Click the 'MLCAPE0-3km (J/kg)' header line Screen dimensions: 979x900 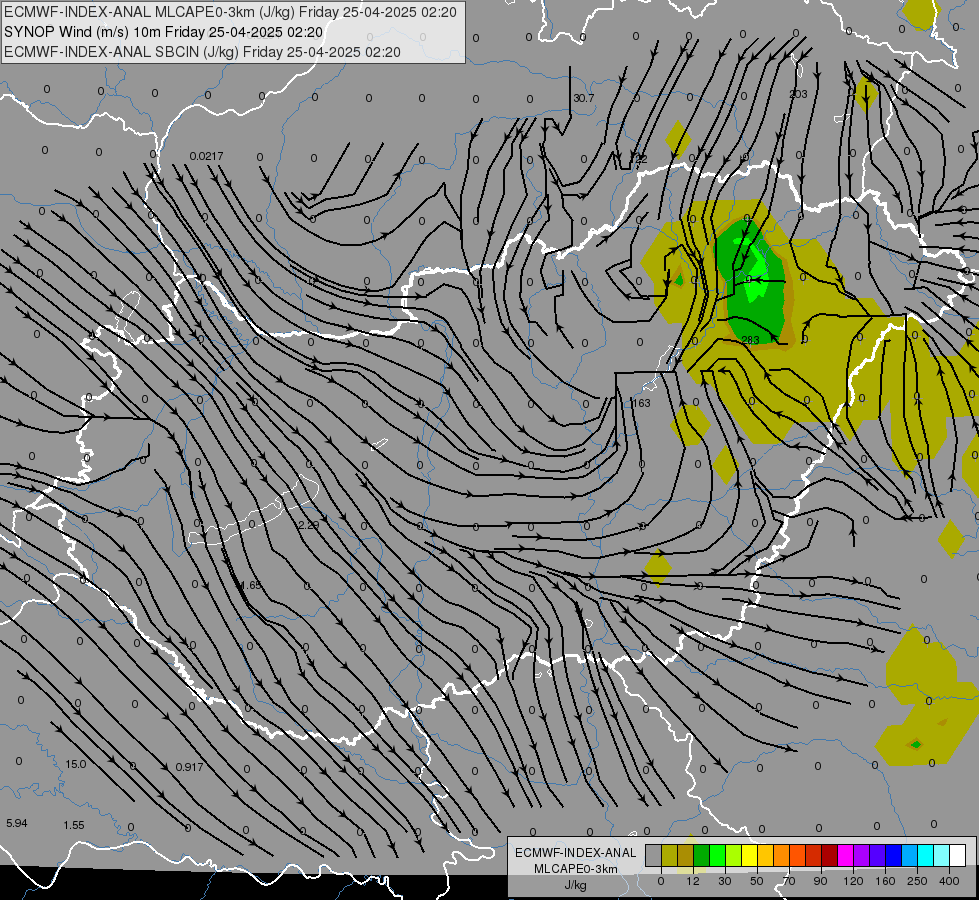[x=230, y=12]
